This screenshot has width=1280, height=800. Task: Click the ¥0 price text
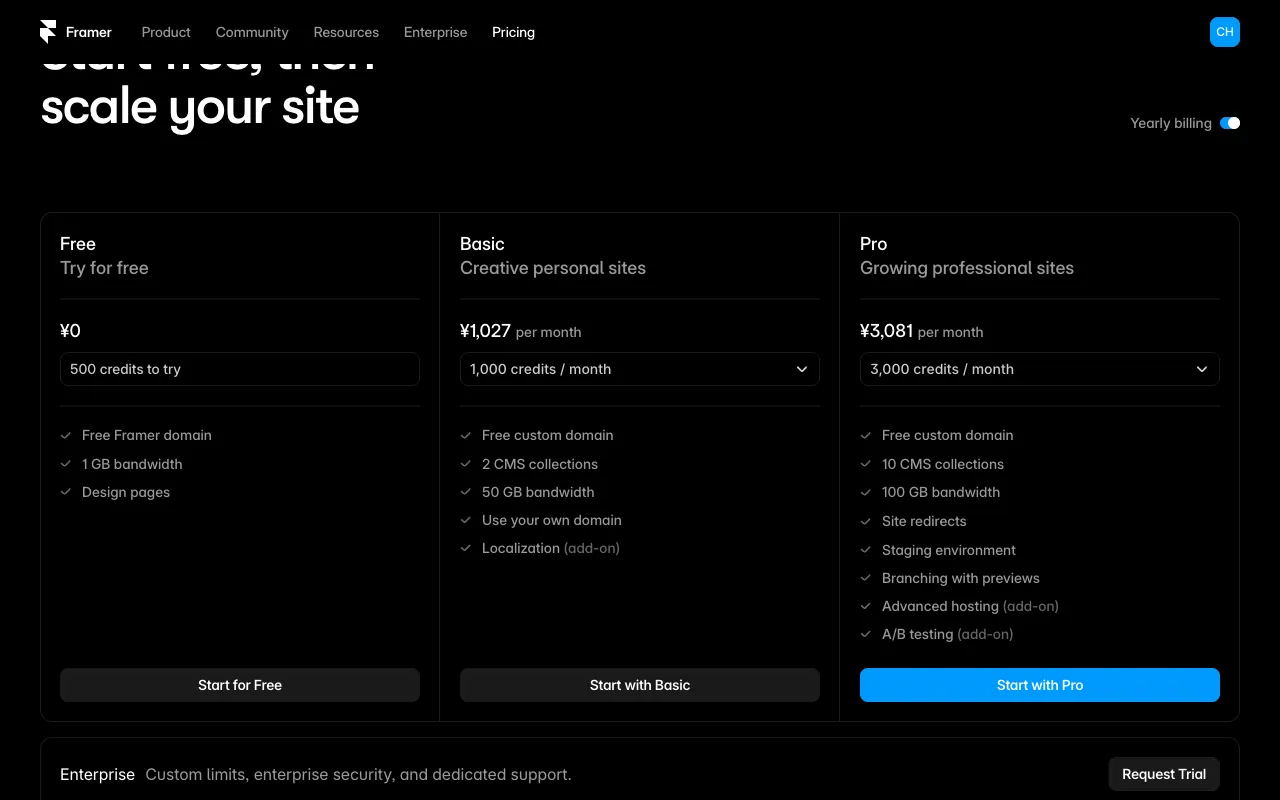pyautogui.click(x=70, y=331)
